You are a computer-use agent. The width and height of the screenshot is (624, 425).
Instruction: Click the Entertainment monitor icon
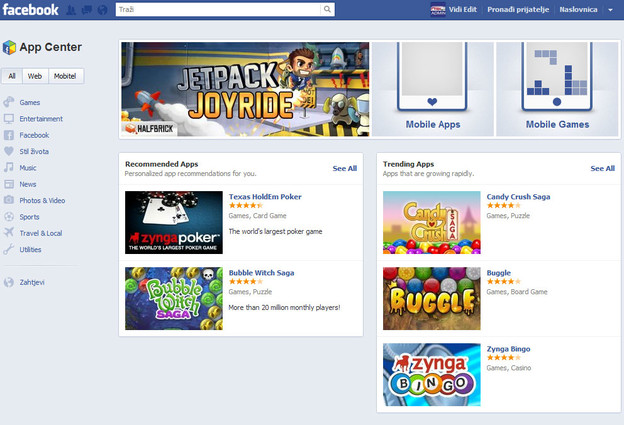[9, 119]
